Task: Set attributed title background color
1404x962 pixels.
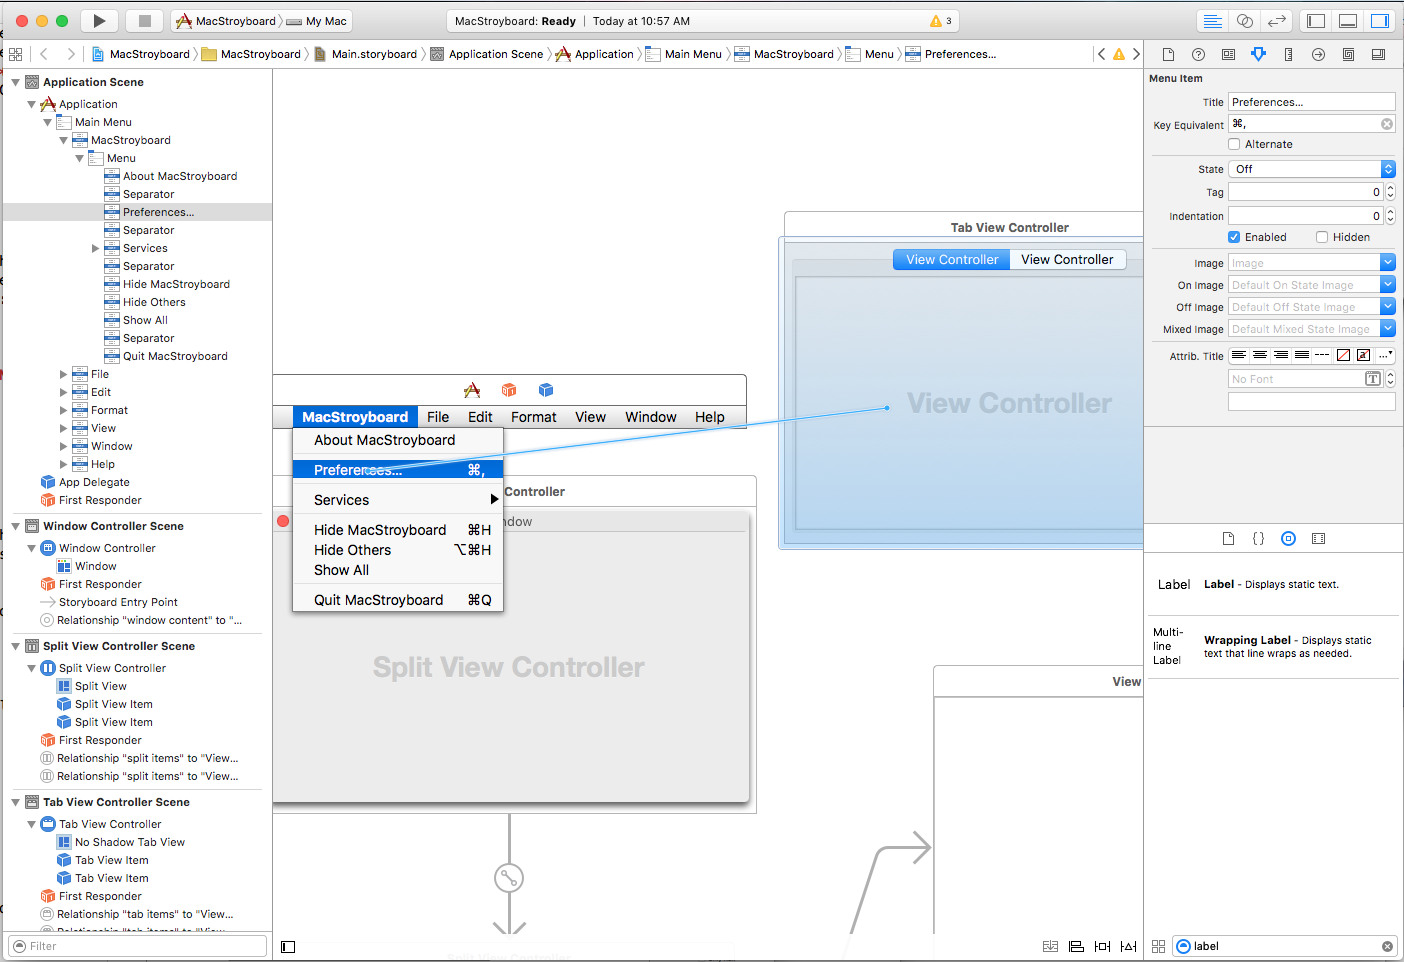Action: point(1363,355)
